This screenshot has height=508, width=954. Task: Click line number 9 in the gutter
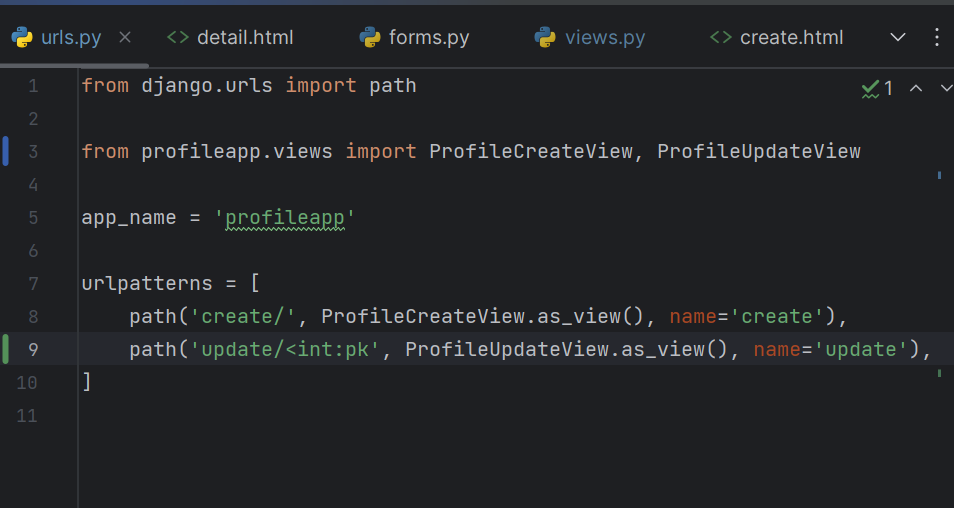pos(33,349)
